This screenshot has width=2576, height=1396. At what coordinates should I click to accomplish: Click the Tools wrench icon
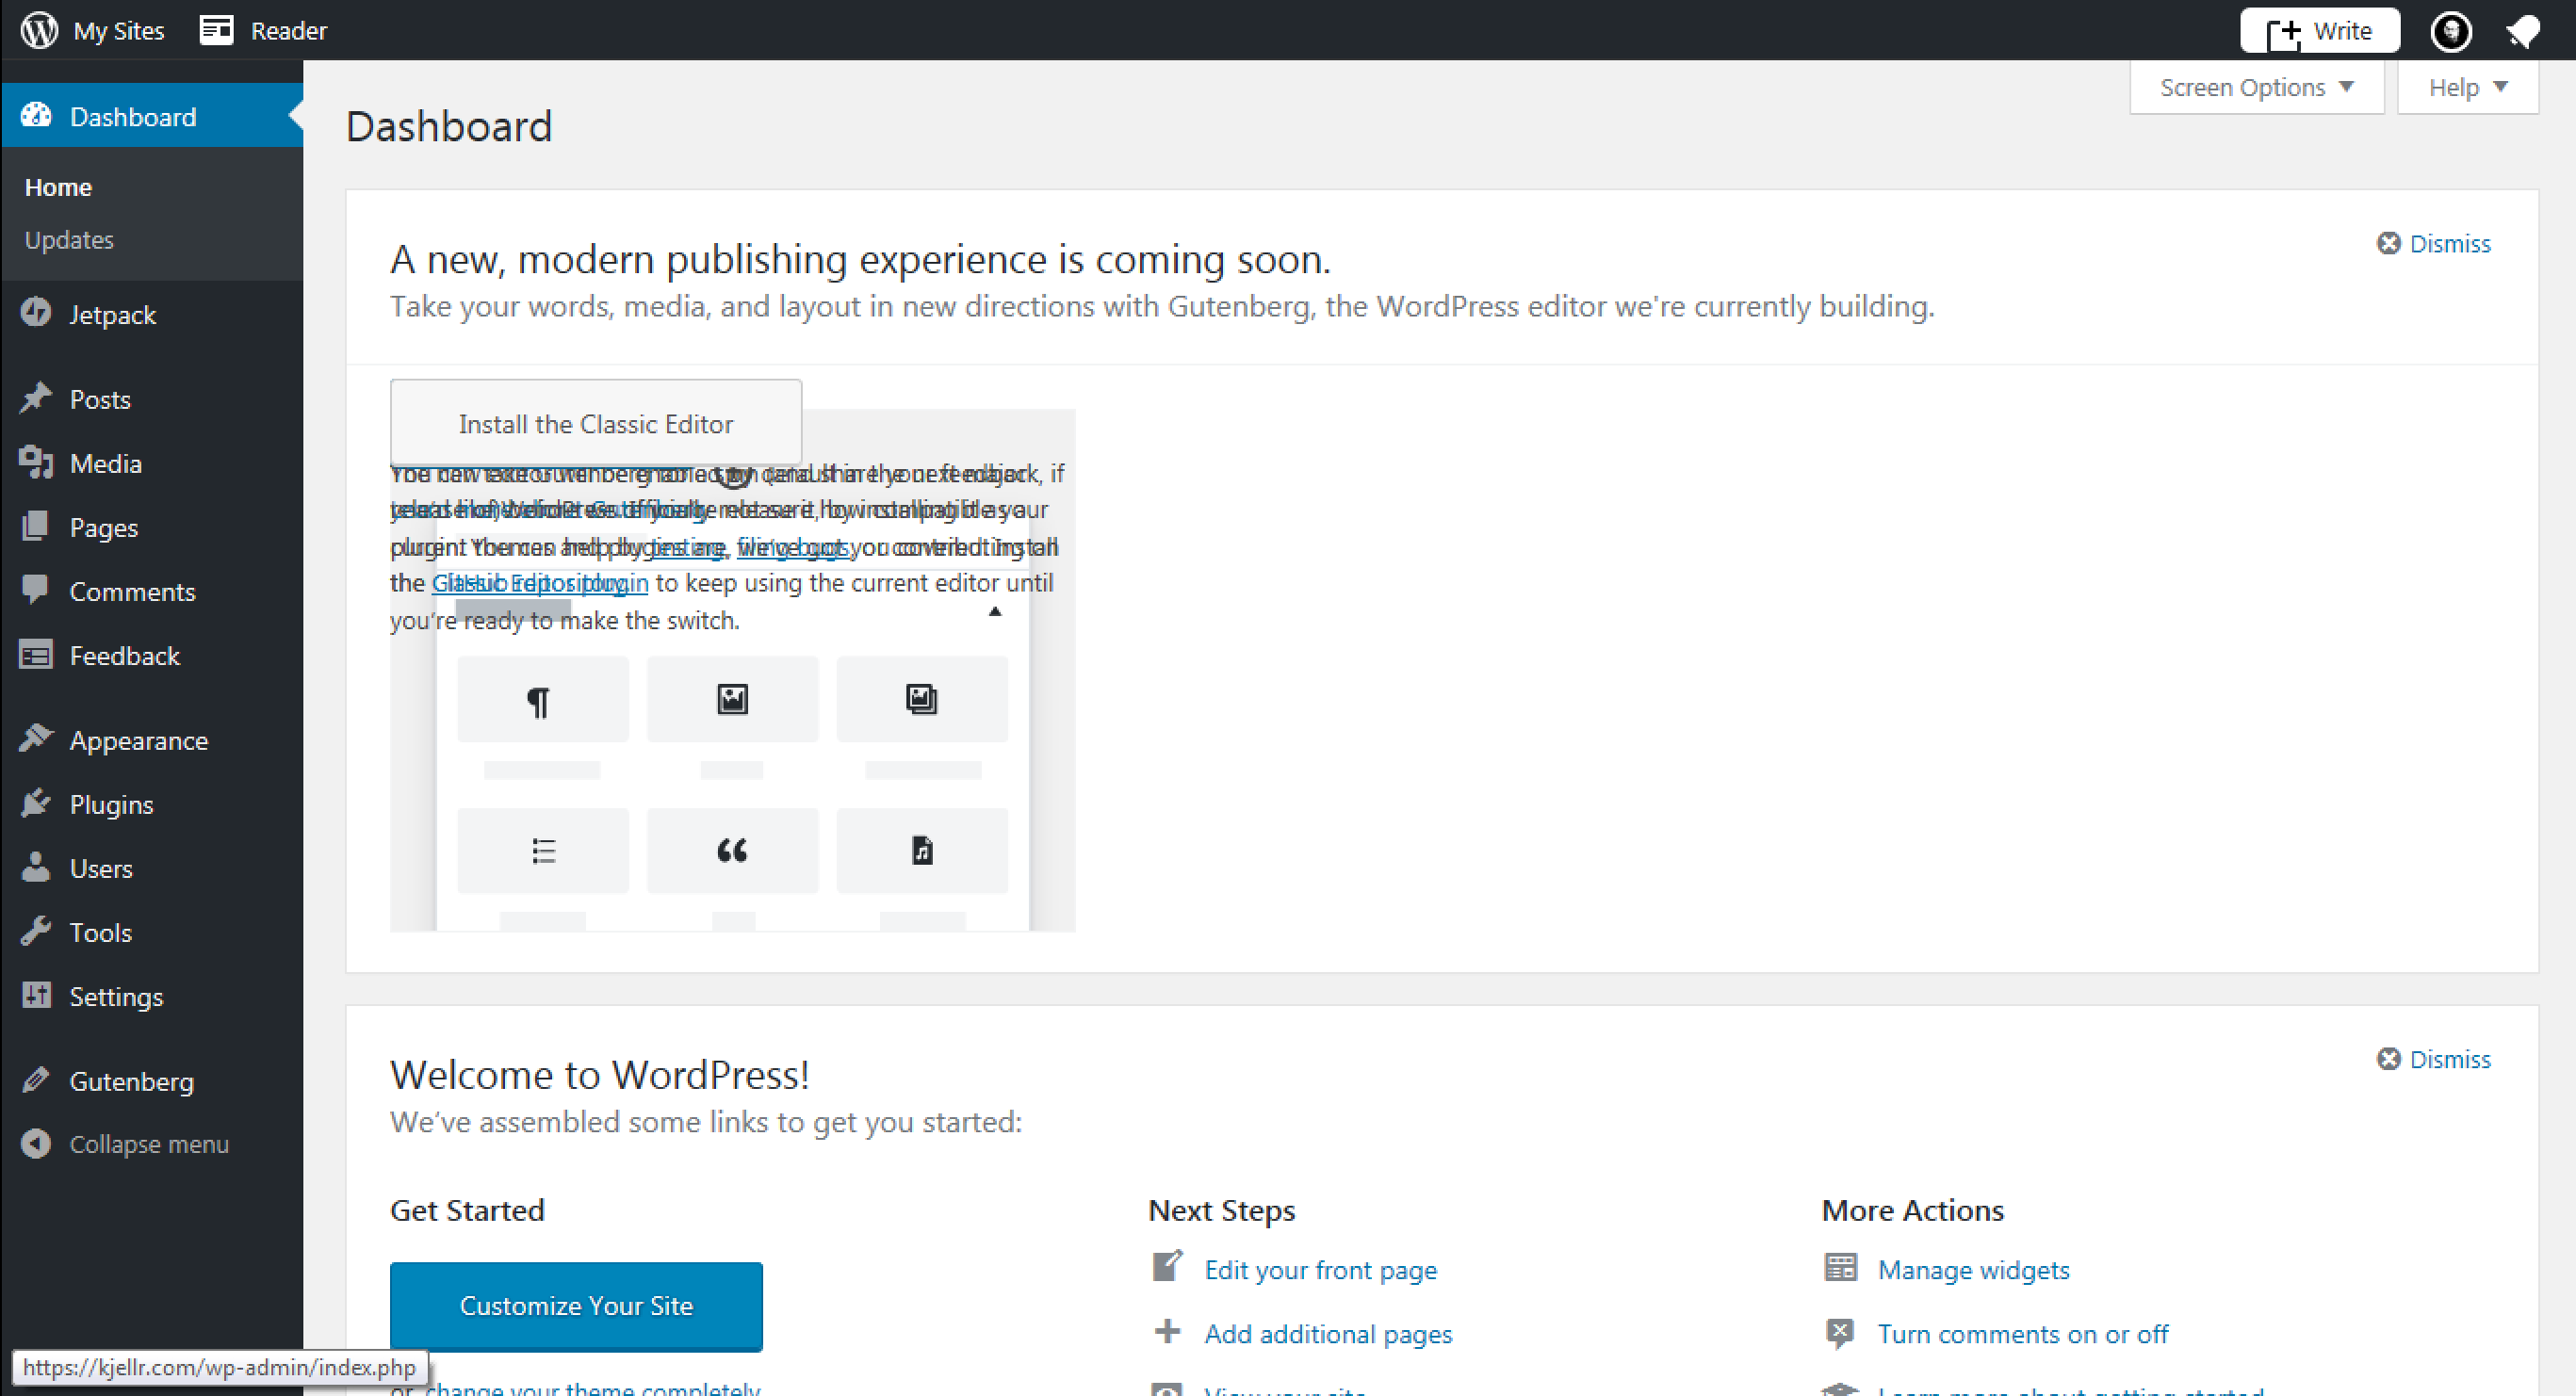click(x=36, y=931)
